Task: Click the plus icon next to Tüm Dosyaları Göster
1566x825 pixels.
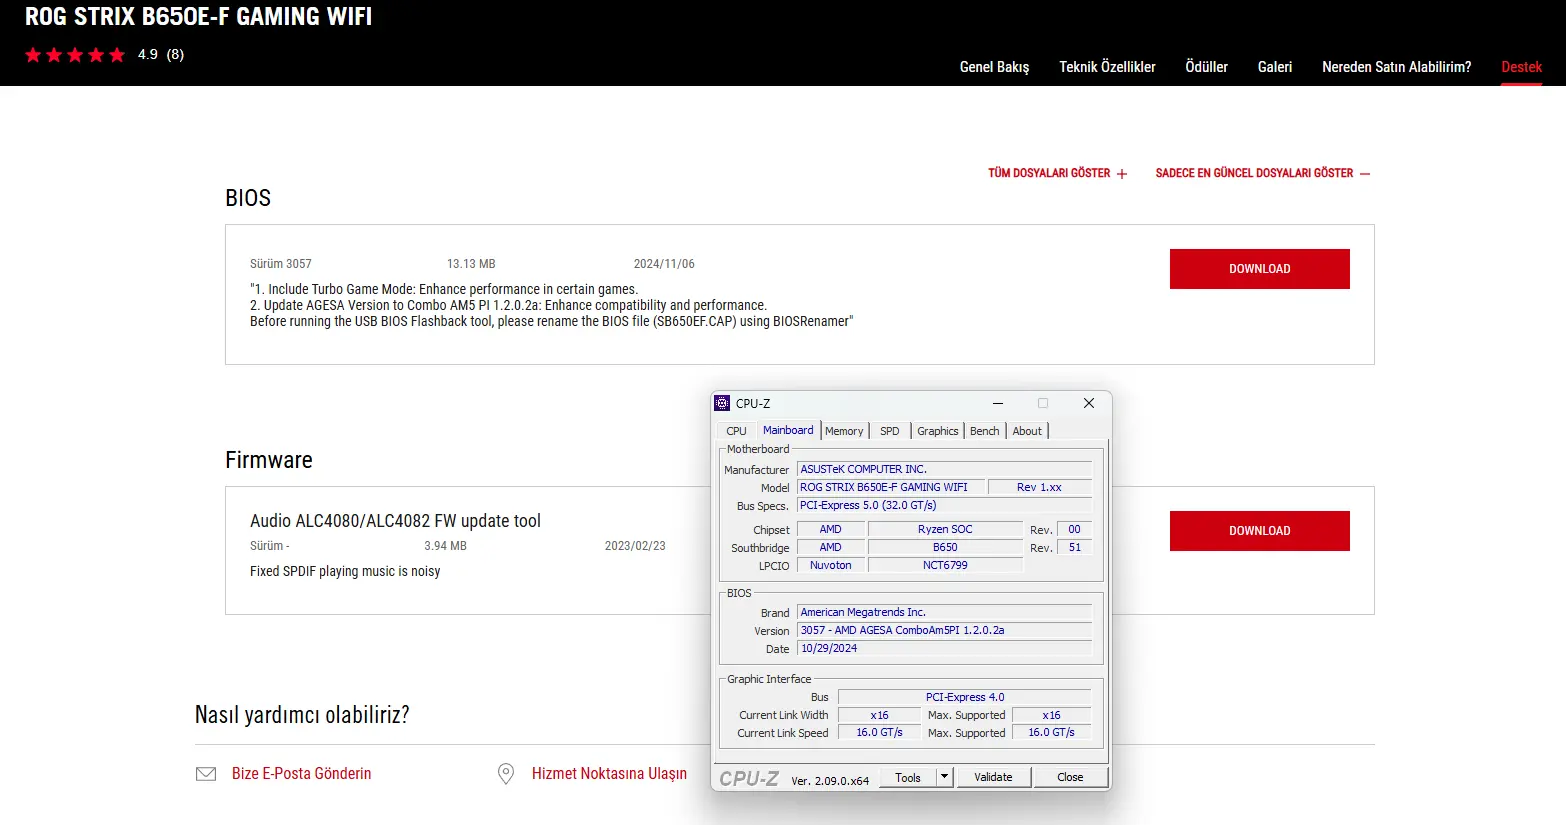Action: click(x=1122, y=174)
